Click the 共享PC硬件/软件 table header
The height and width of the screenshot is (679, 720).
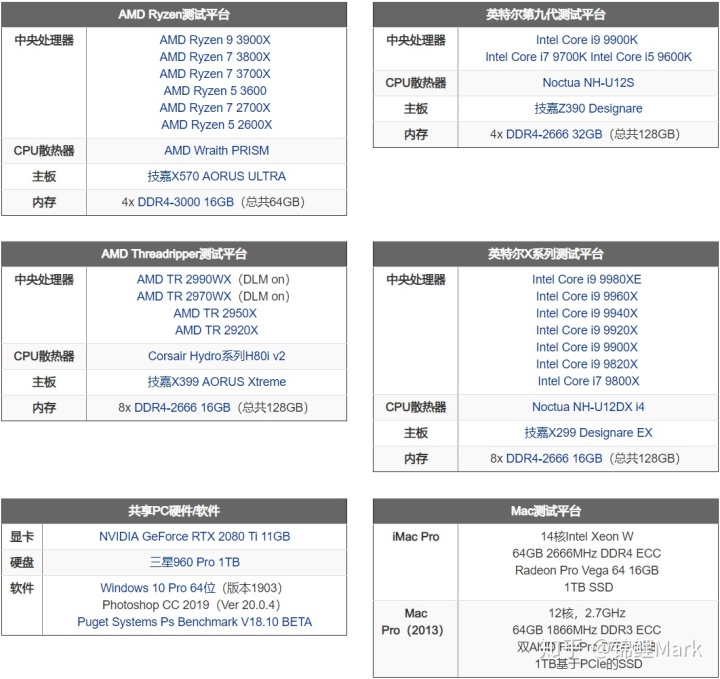174,511
